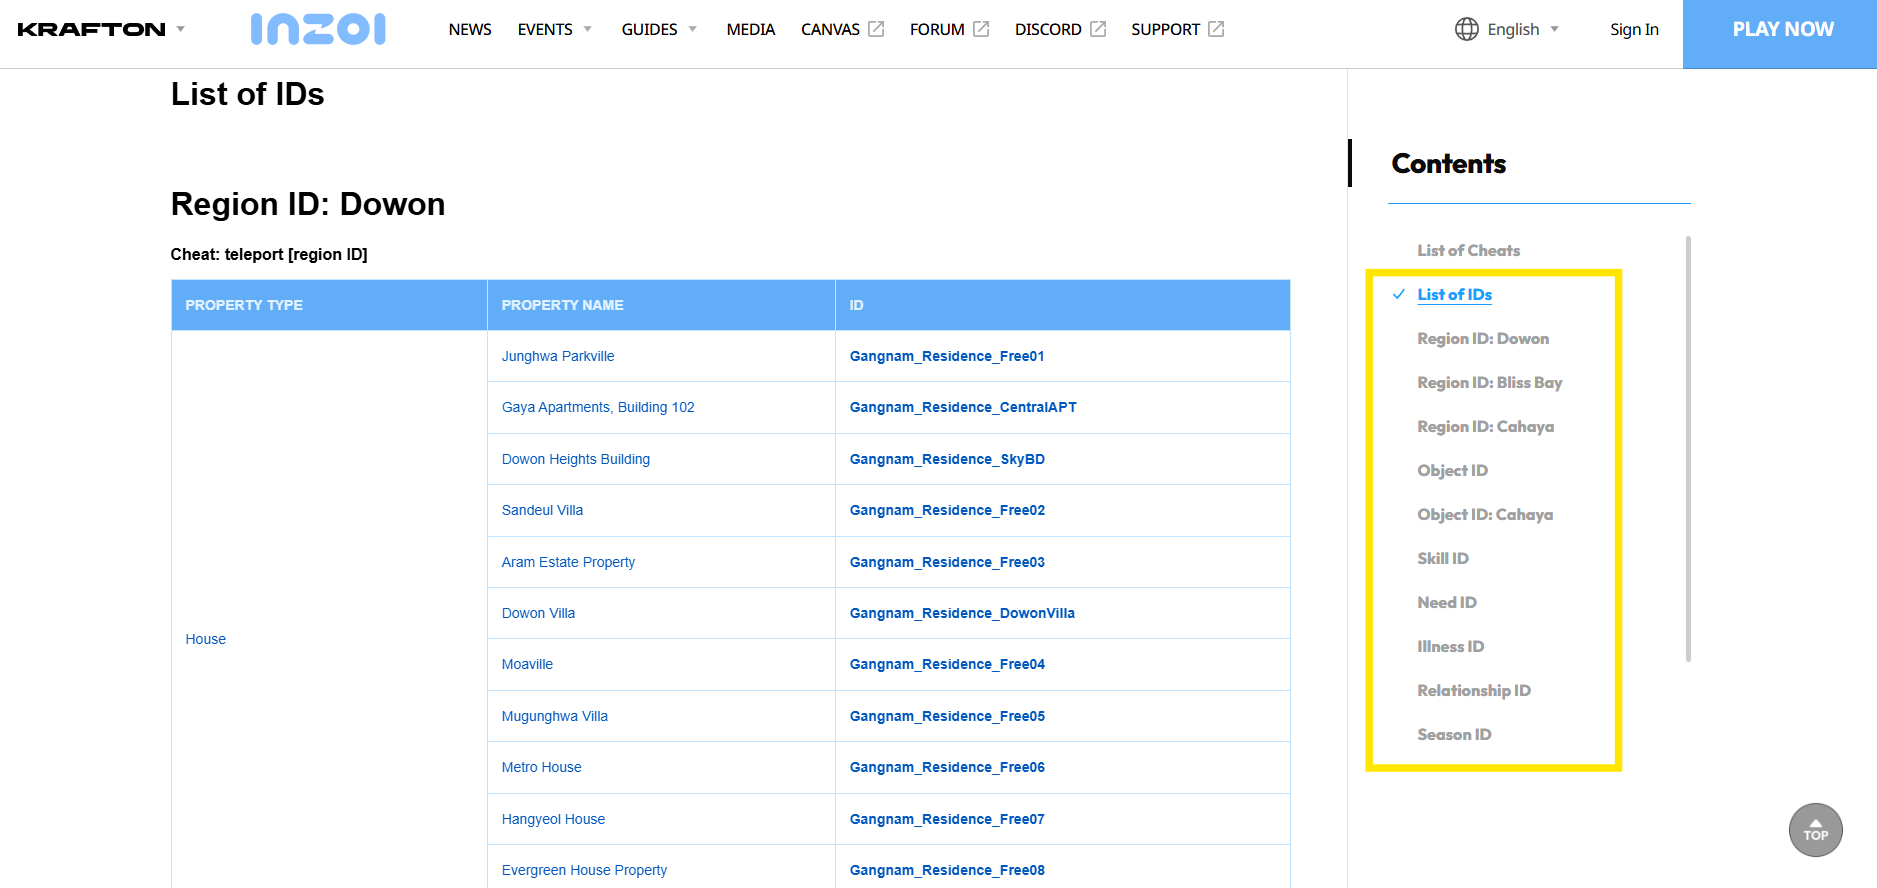This screenshot has height=888, width=1877.
Task: Jump to Season ID section
Action: click(x=1454, y=734)
